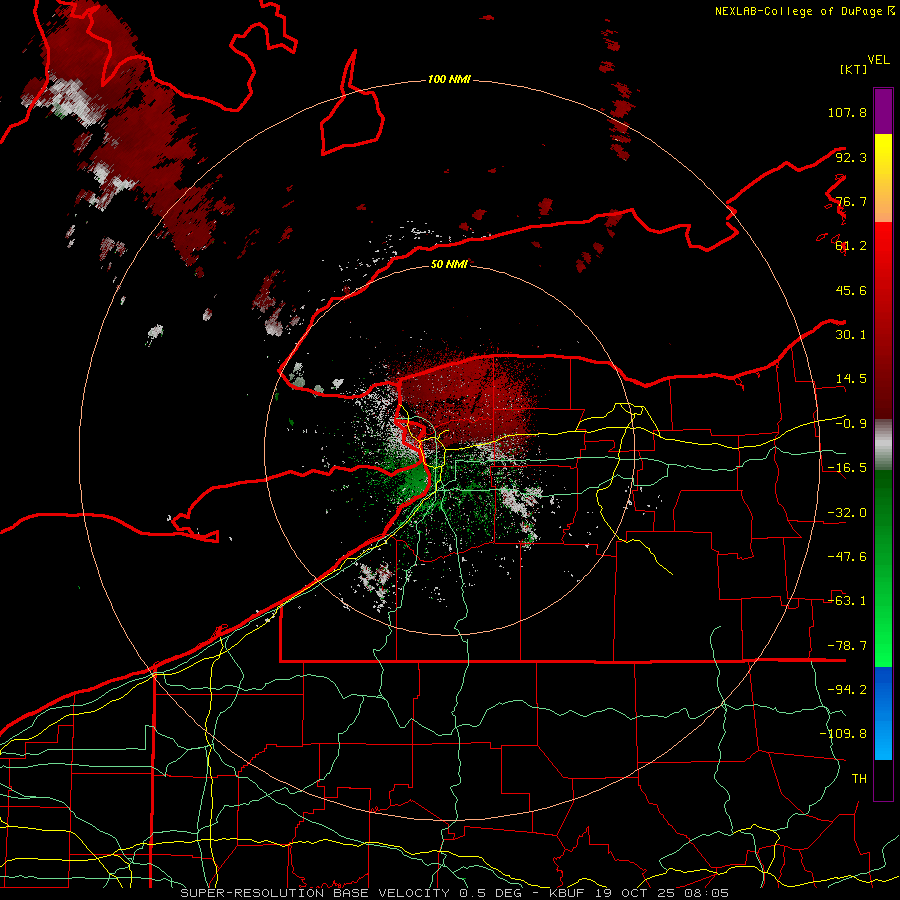Image resolution: width=900 pixels, height=900 pixels.
Task: Select the 76.7 scale value
Action: 851,201
